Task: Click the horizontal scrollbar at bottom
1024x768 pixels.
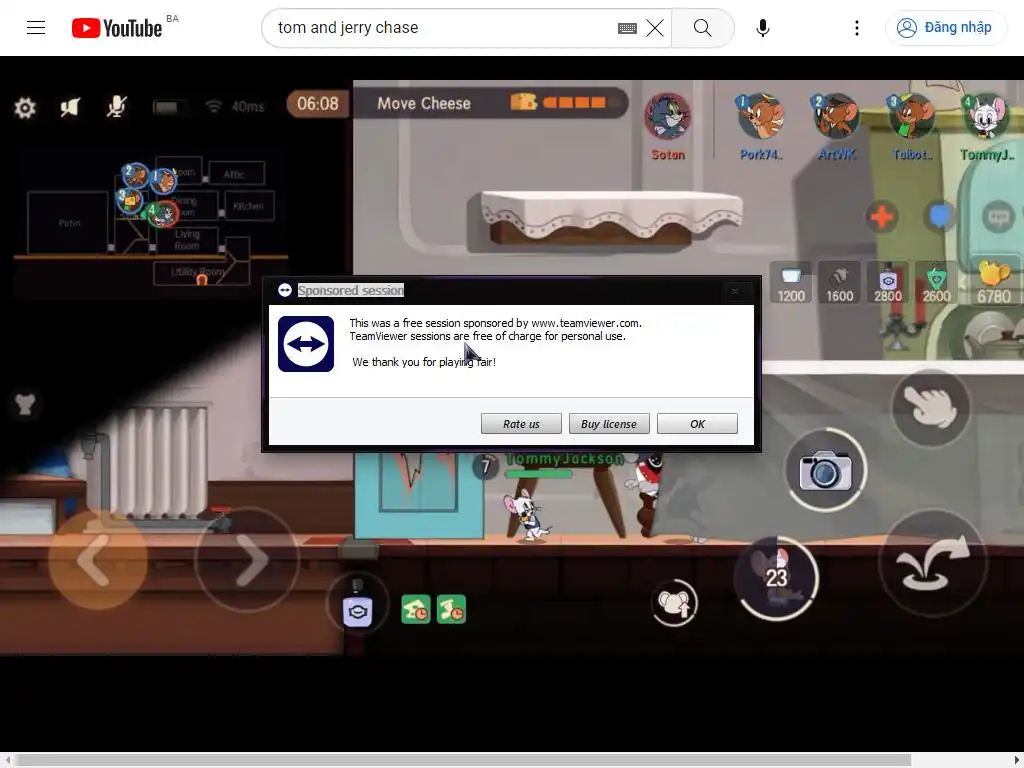Action: (464, 760)
